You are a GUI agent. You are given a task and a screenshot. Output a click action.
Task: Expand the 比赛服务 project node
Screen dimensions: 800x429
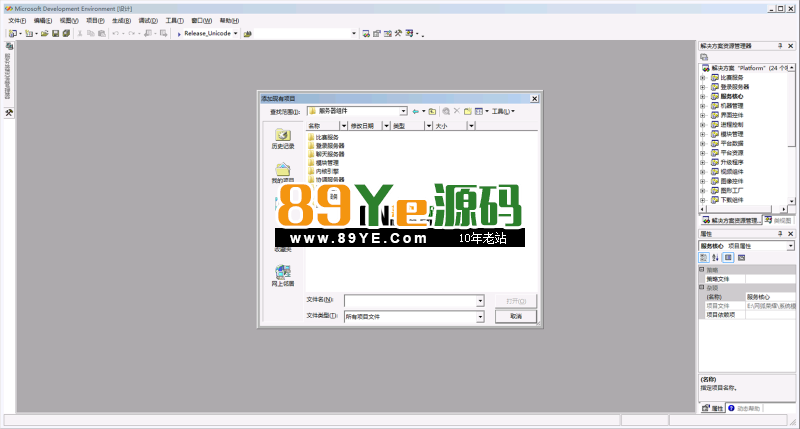703,78
